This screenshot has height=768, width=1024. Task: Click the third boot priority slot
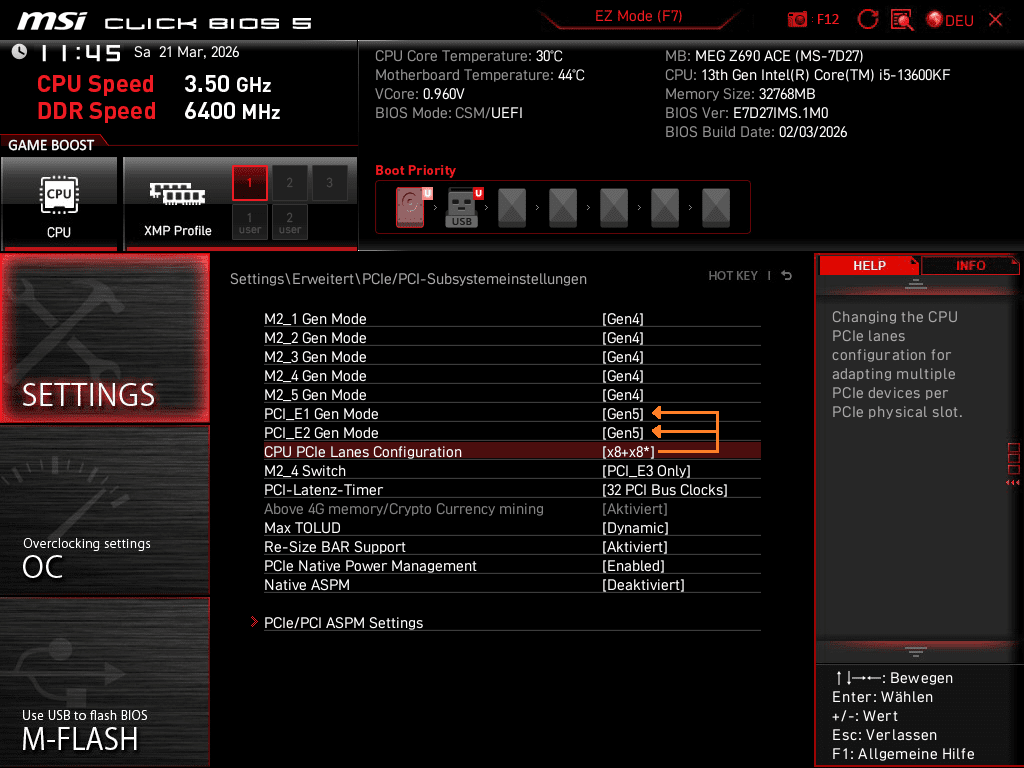point(512,207)
